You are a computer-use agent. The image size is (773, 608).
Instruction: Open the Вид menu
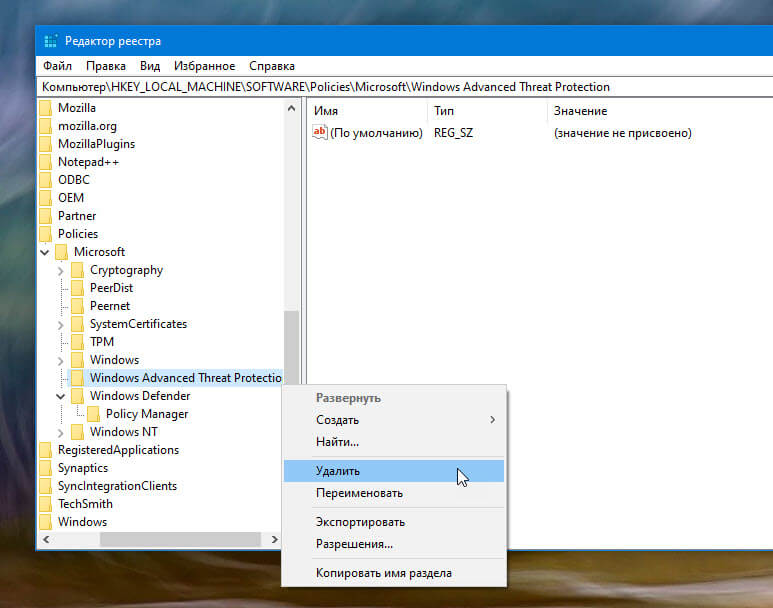coord(150,66)
